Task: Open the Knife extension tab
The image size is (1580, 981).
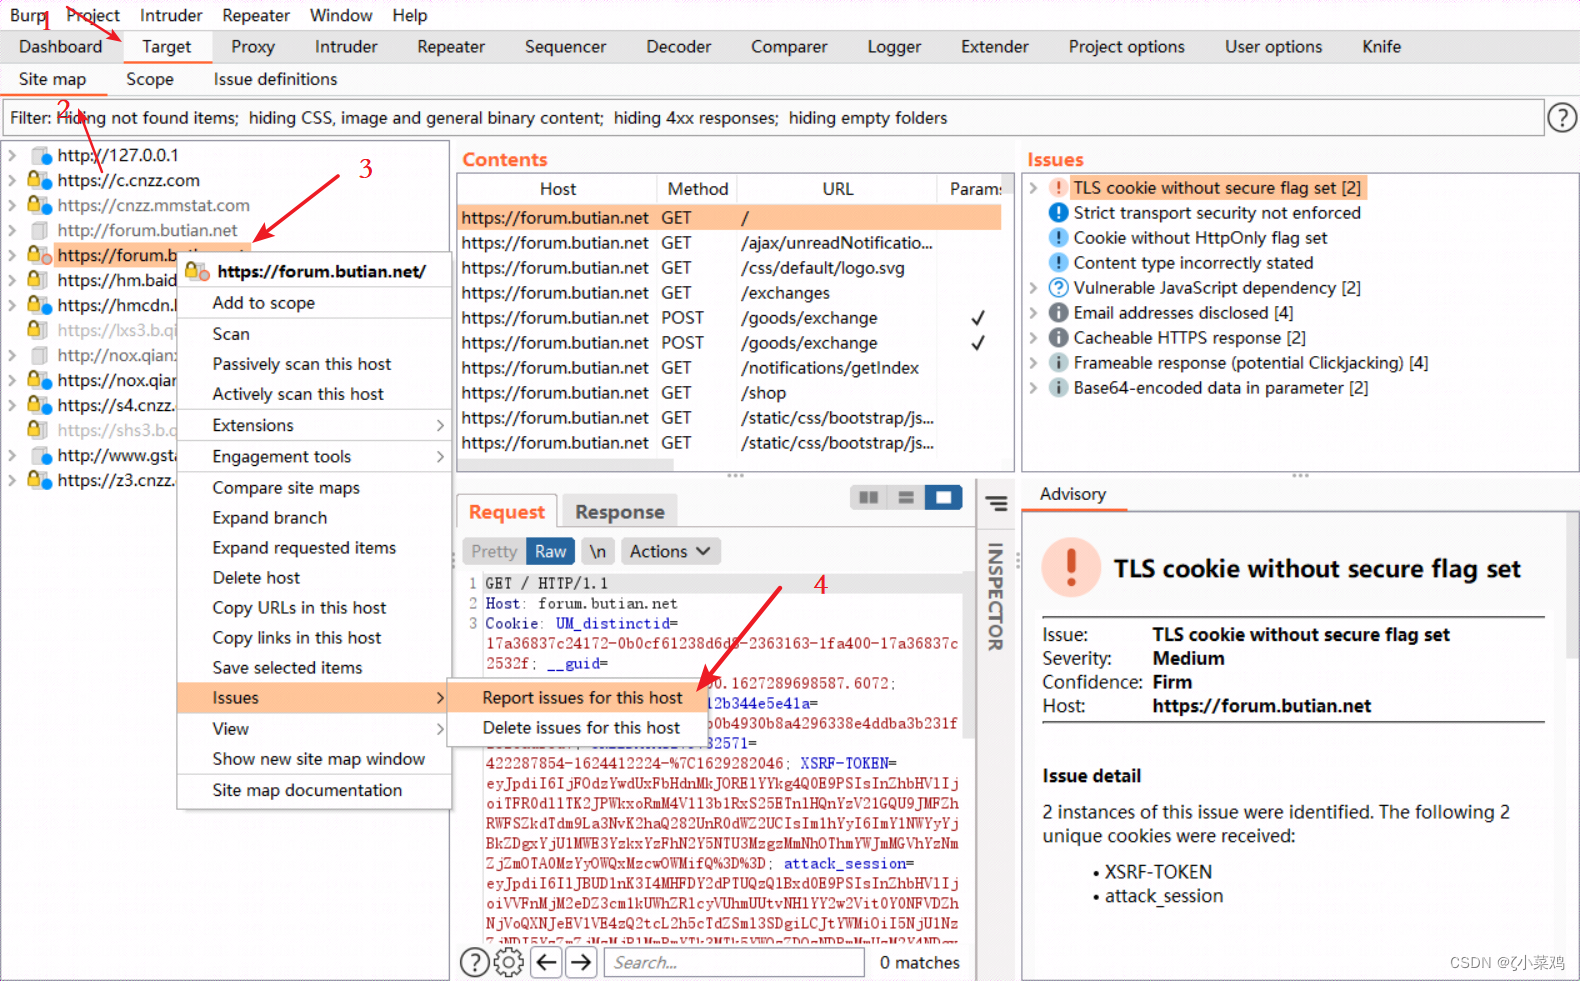Action: coord(1382,47)
